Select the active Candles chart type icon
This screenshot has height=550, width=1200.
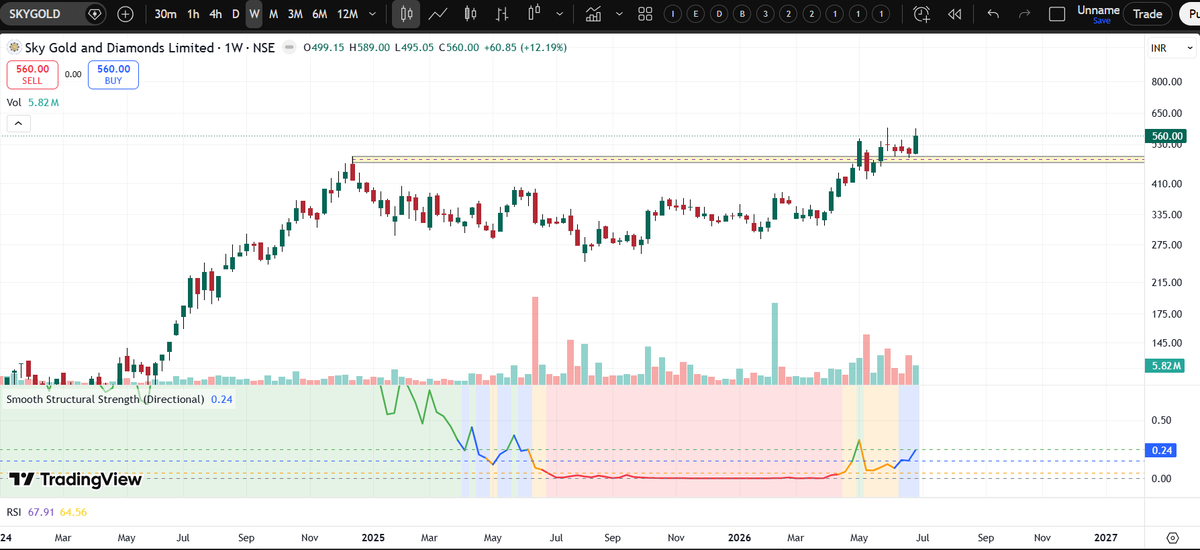pyautogui.click(x=405, y=14)
